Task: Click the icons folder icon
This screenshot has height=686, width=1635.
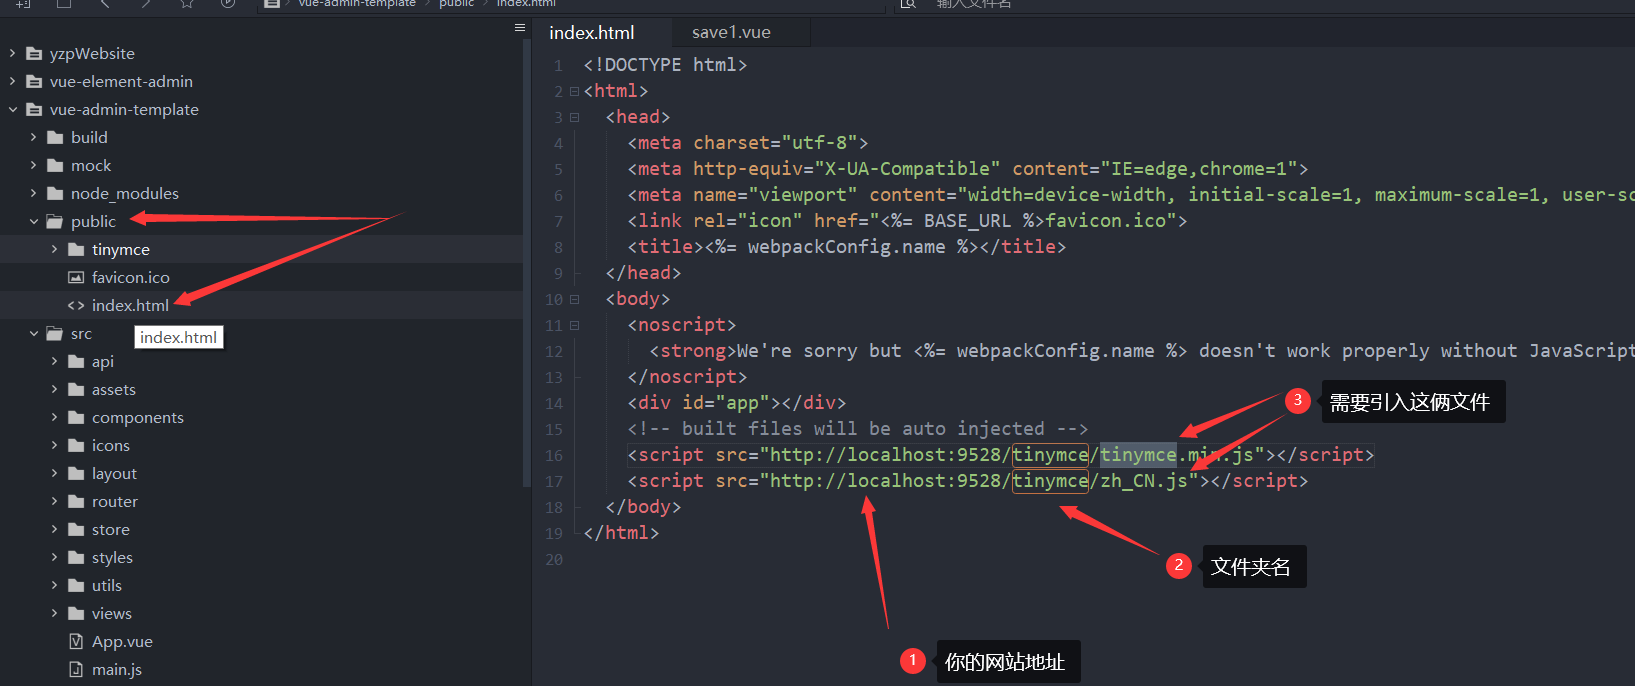Action: click(x=76, y=445)
